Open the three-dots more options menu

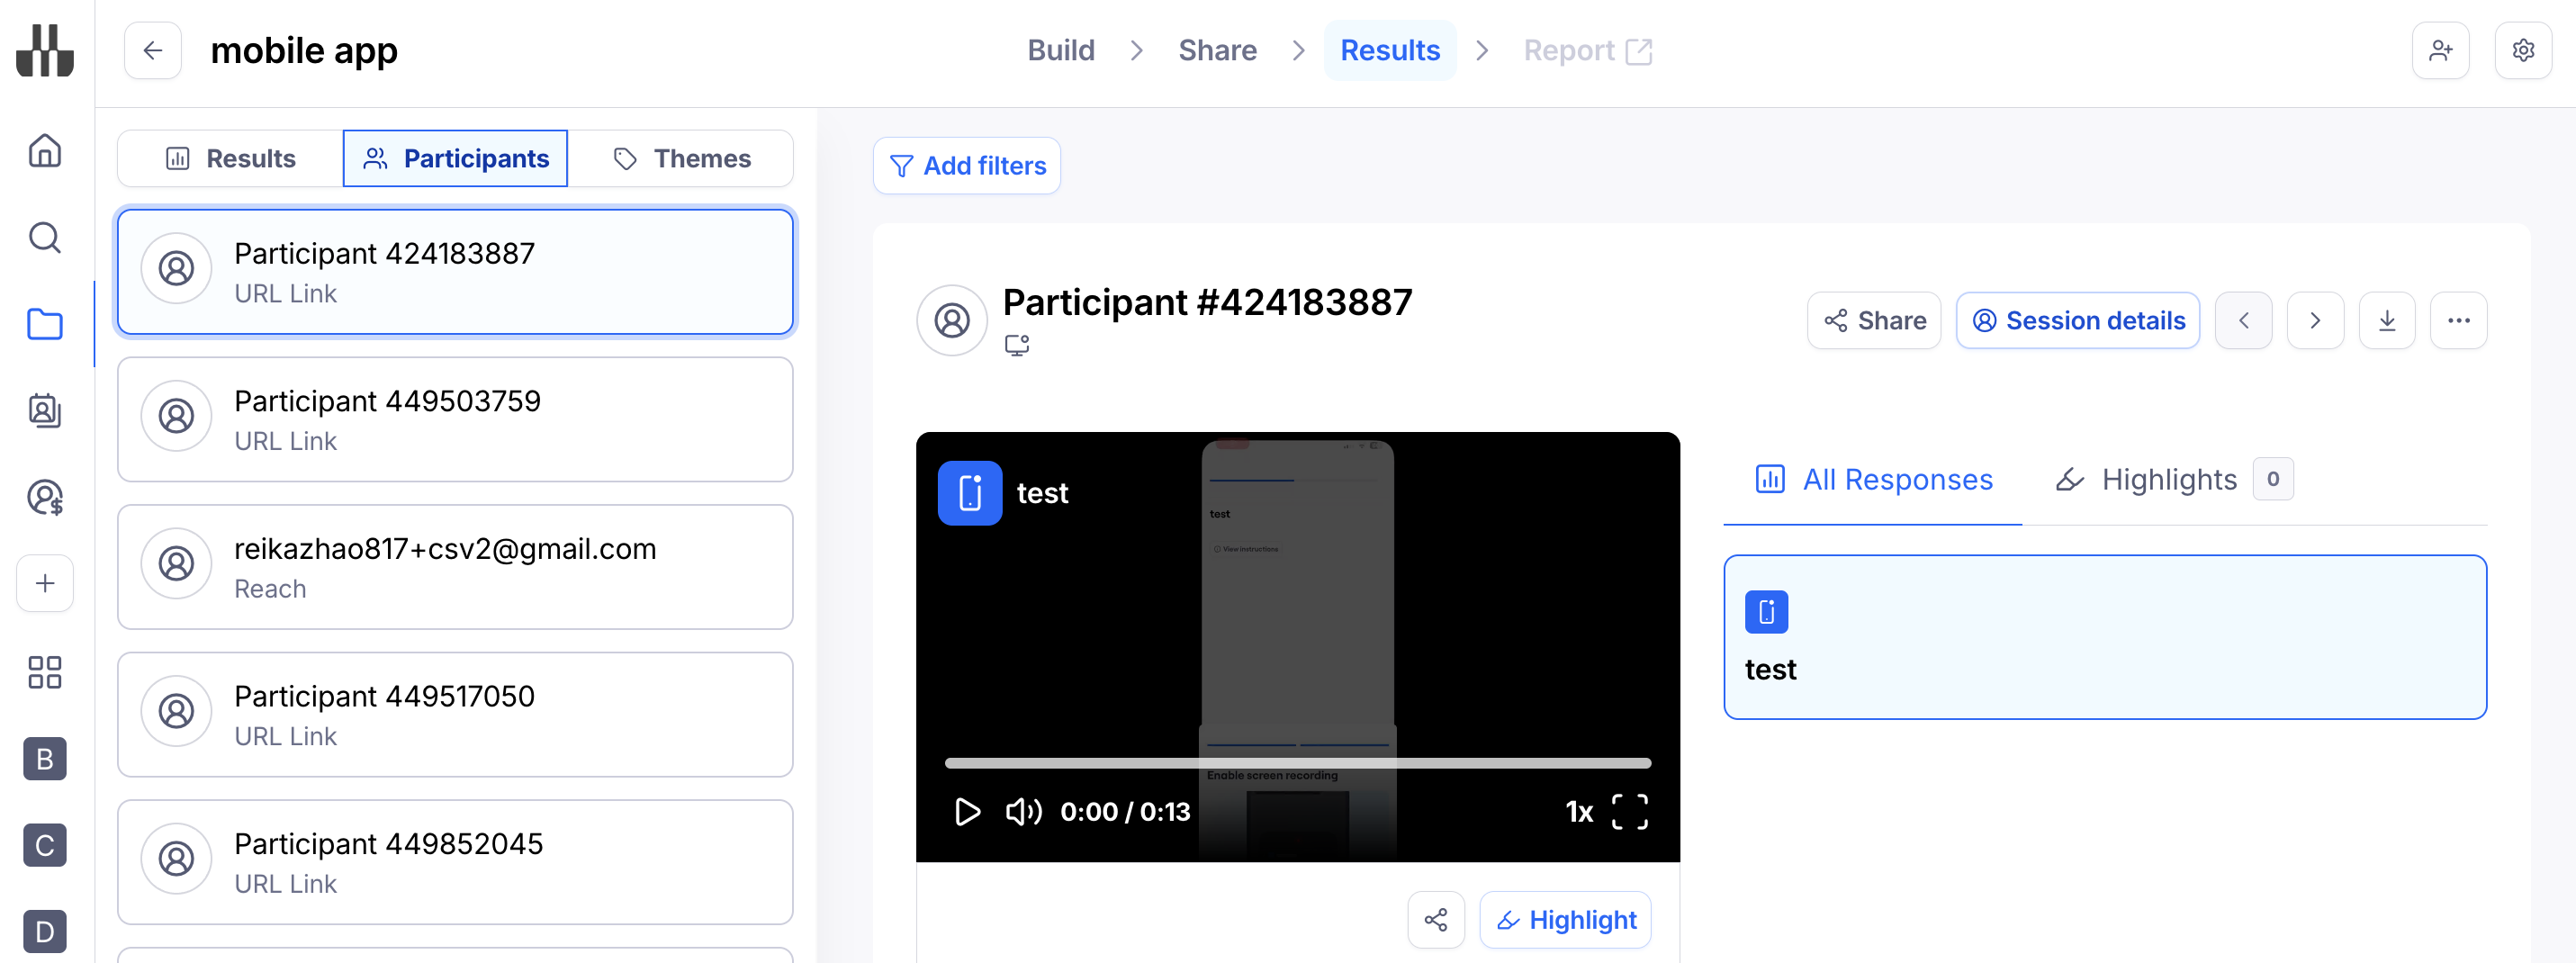(x=2458, y=321)
